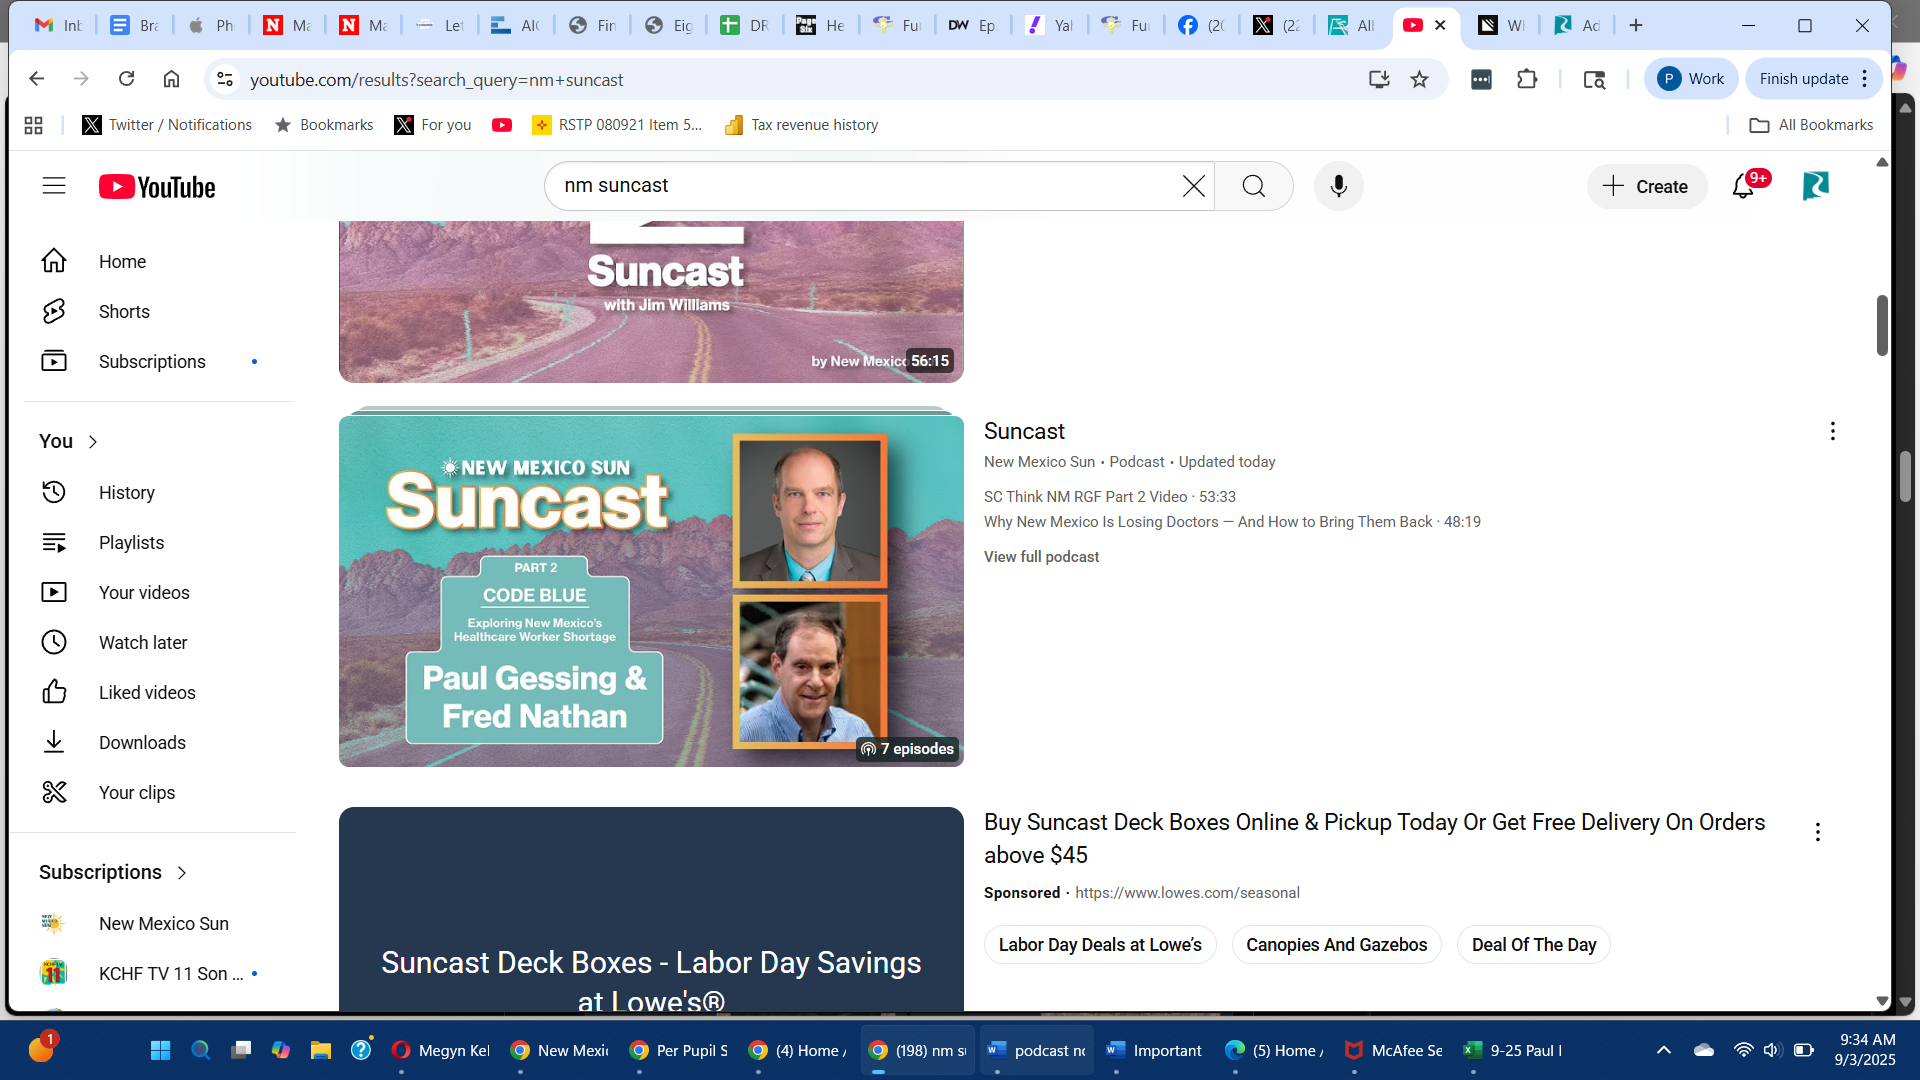Click the View full podcast link
This screenshot has width=1920, height=1080.
[1041, 557]
